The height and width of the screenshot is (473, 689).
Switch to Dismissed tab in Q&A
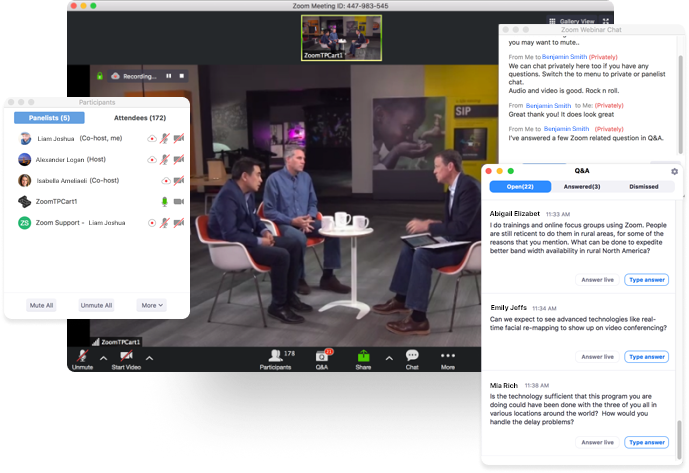click(x=643, y=187)
